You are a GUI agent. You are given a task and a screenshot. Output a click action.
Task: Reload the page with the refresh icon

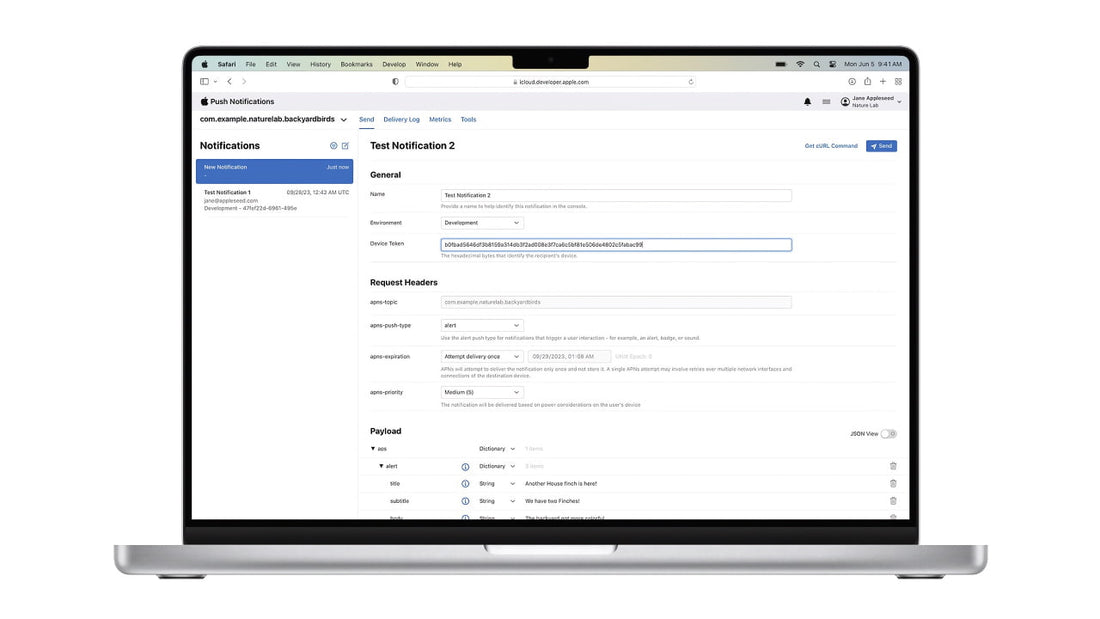[x=691, y=81]
